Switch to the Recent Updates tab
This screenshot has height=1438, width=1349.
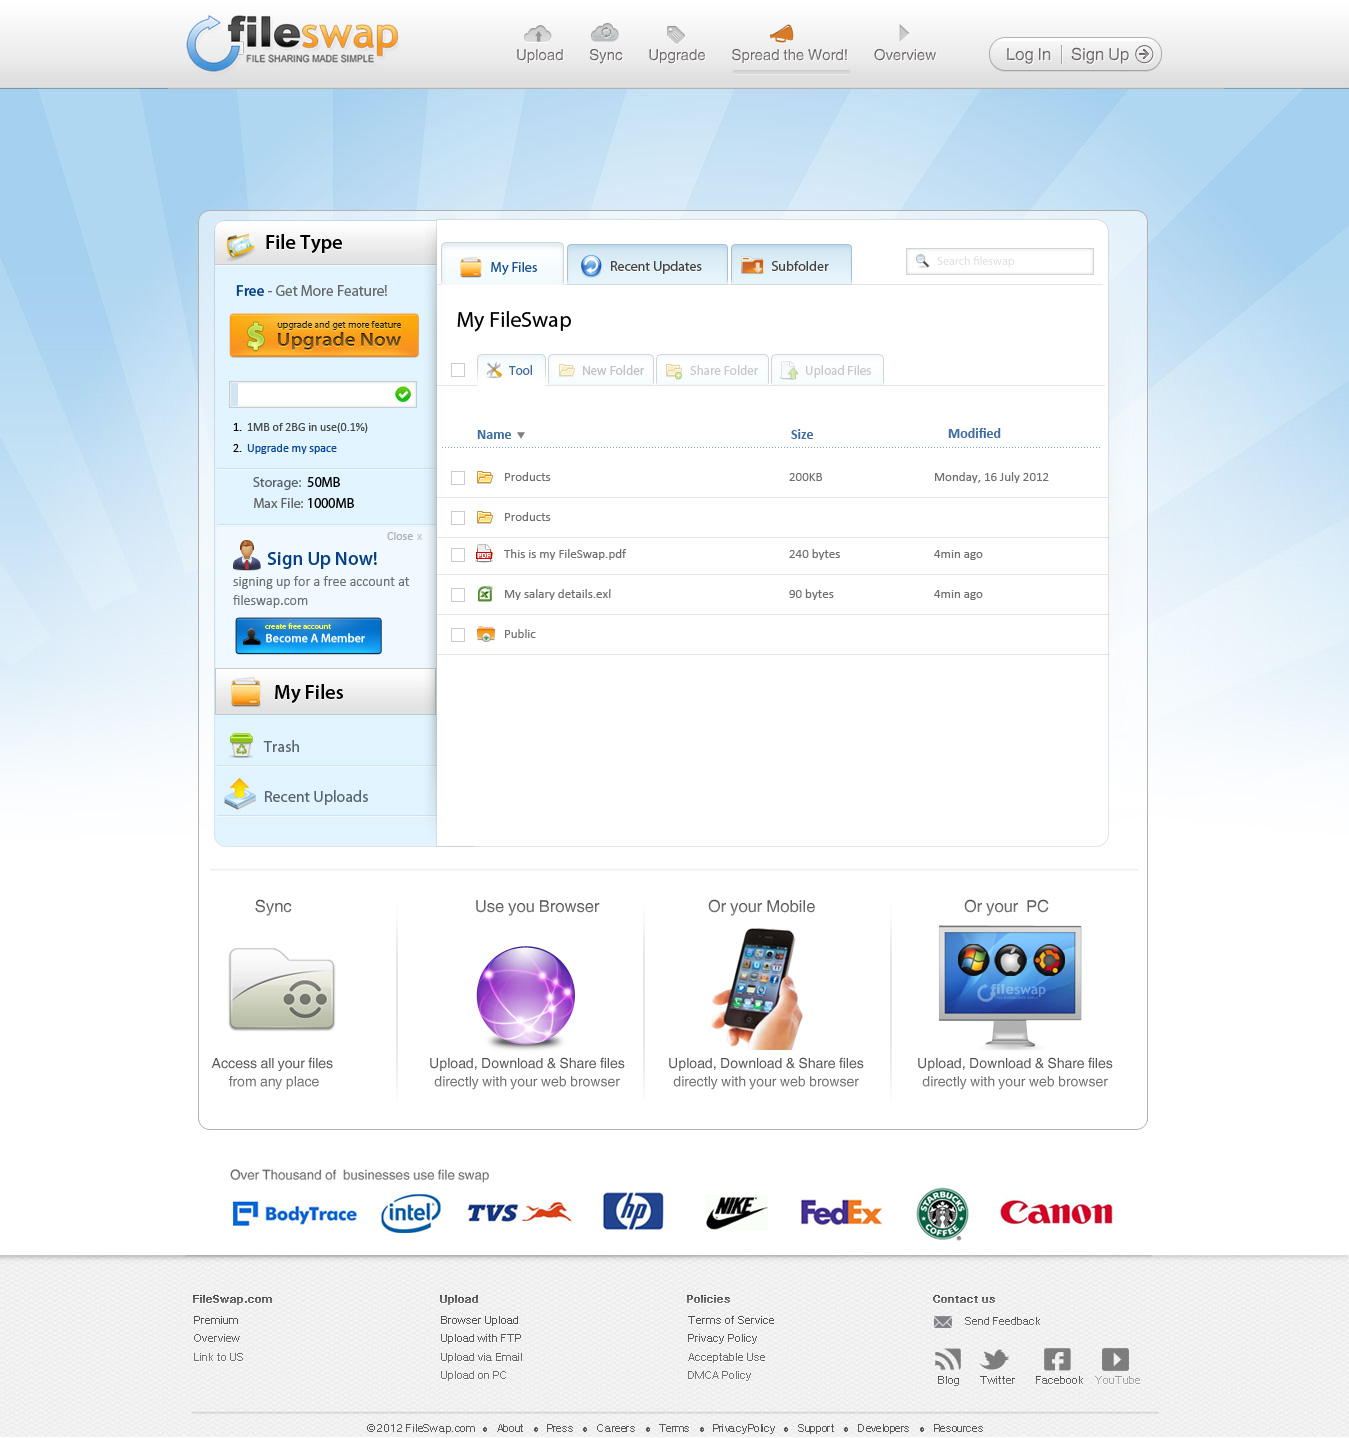[x=646, y=266]
